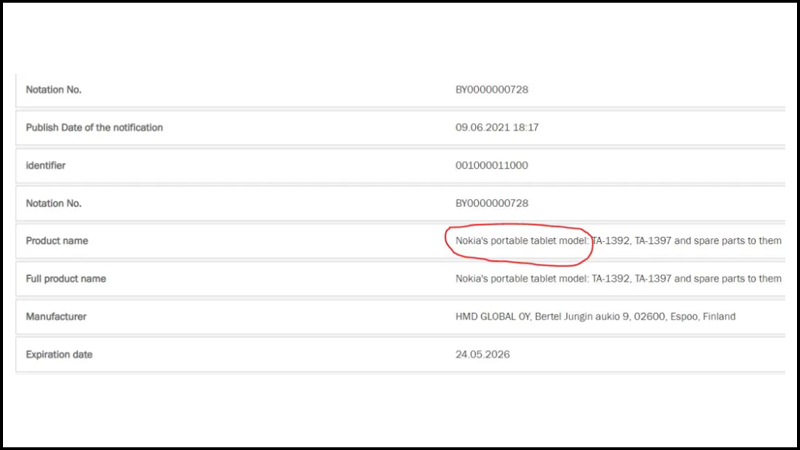Click the 'Manufacturer' label
The width and height of the screenshot is (800, 450).
pos(56,316)
